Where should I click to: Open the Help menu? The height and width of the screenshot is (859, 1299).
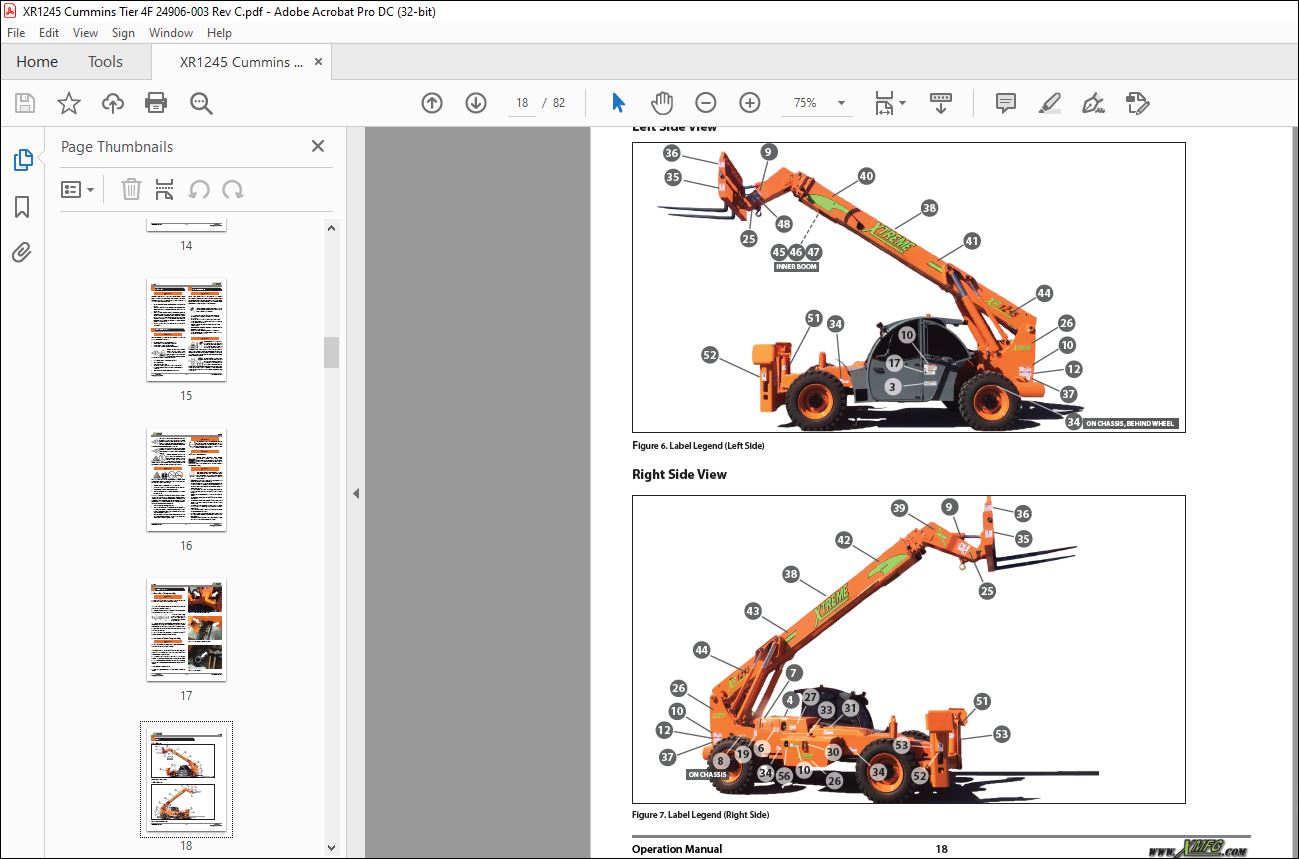click(x=219, y=33)
